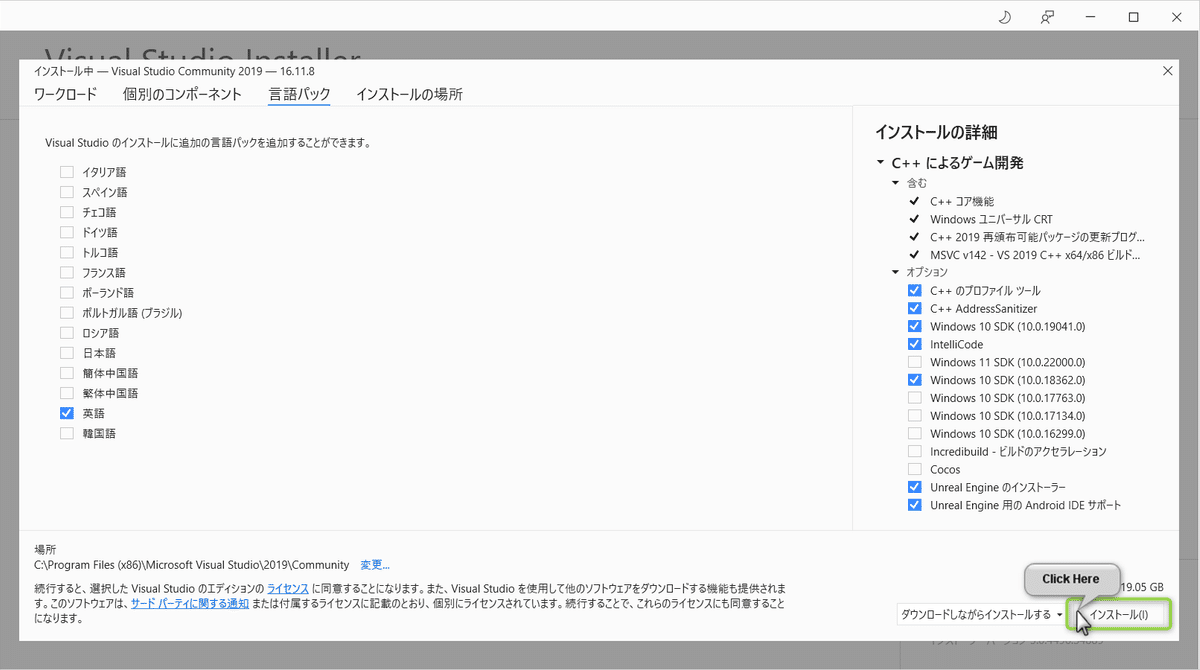Collapse the オプション group

[x=896, y=272]
